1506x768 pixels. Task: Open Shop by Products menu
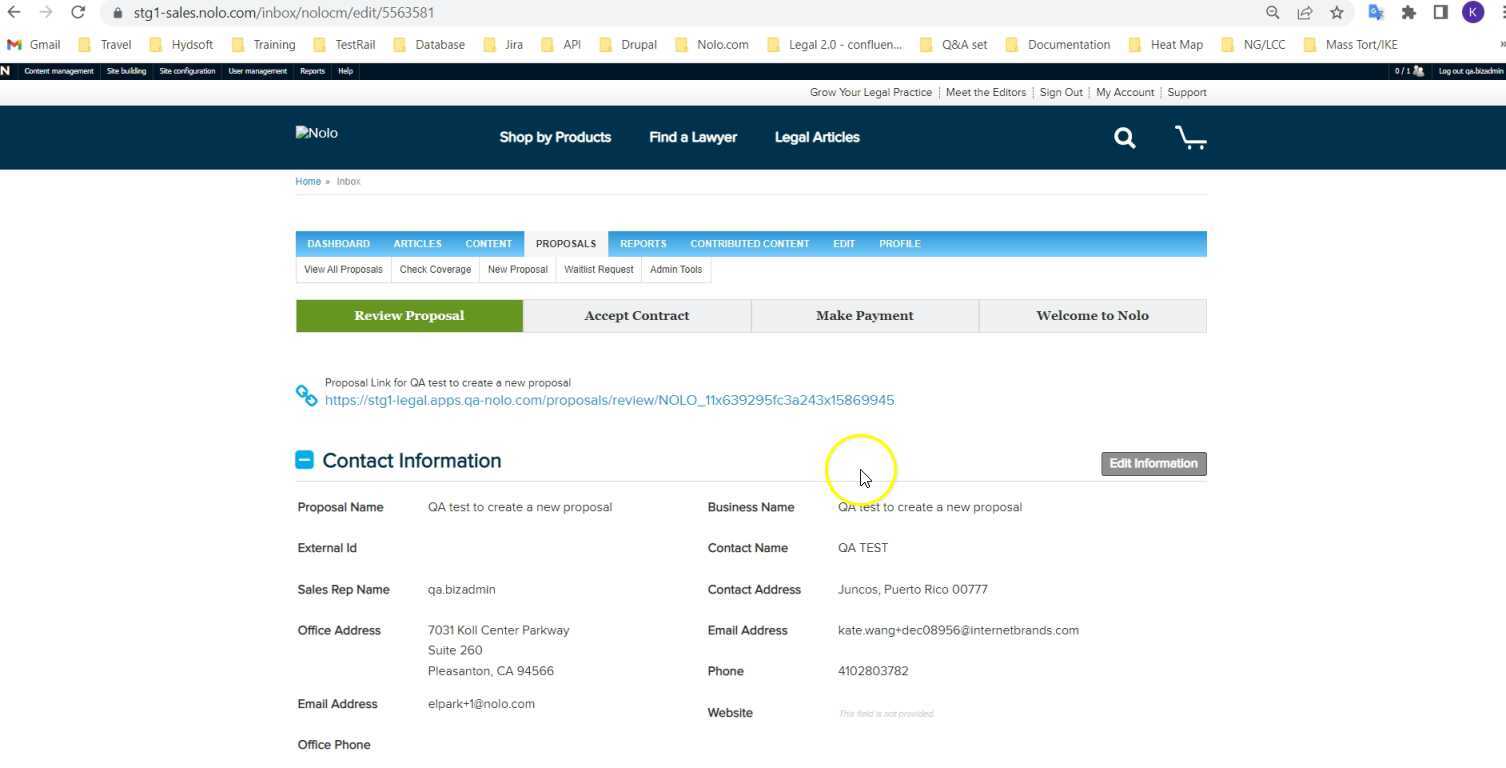(555, 137)
